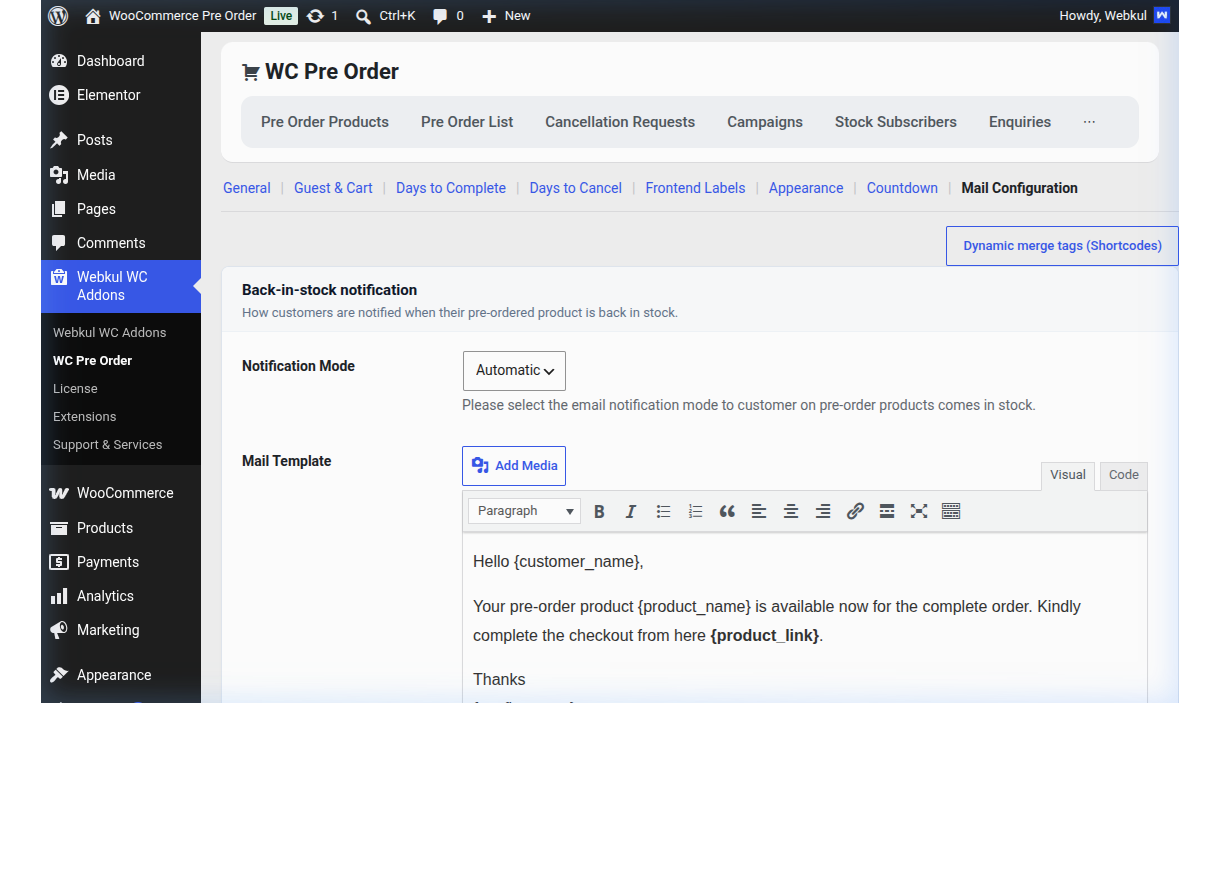
Task: Click the Webkul user avatar
Action: pos(1161,16)
